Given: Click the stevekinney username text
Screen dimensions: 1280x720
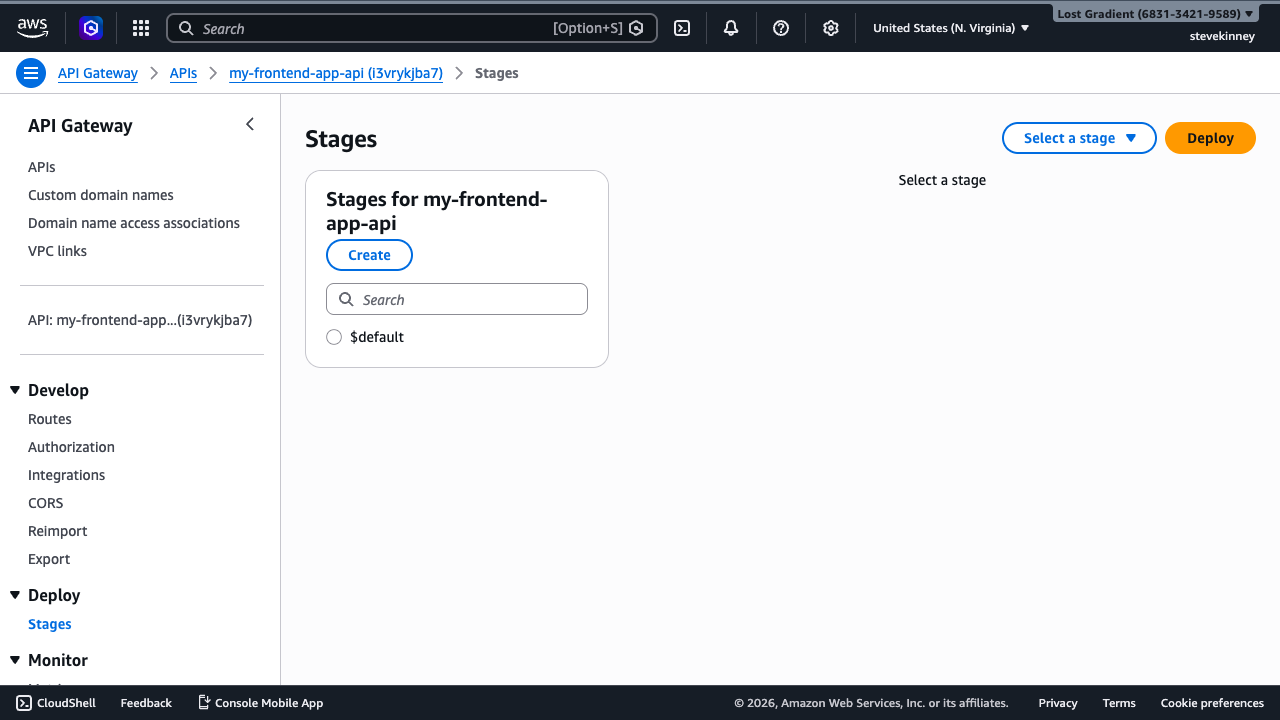Looking at the screenshot, I should click(1222, 36).
